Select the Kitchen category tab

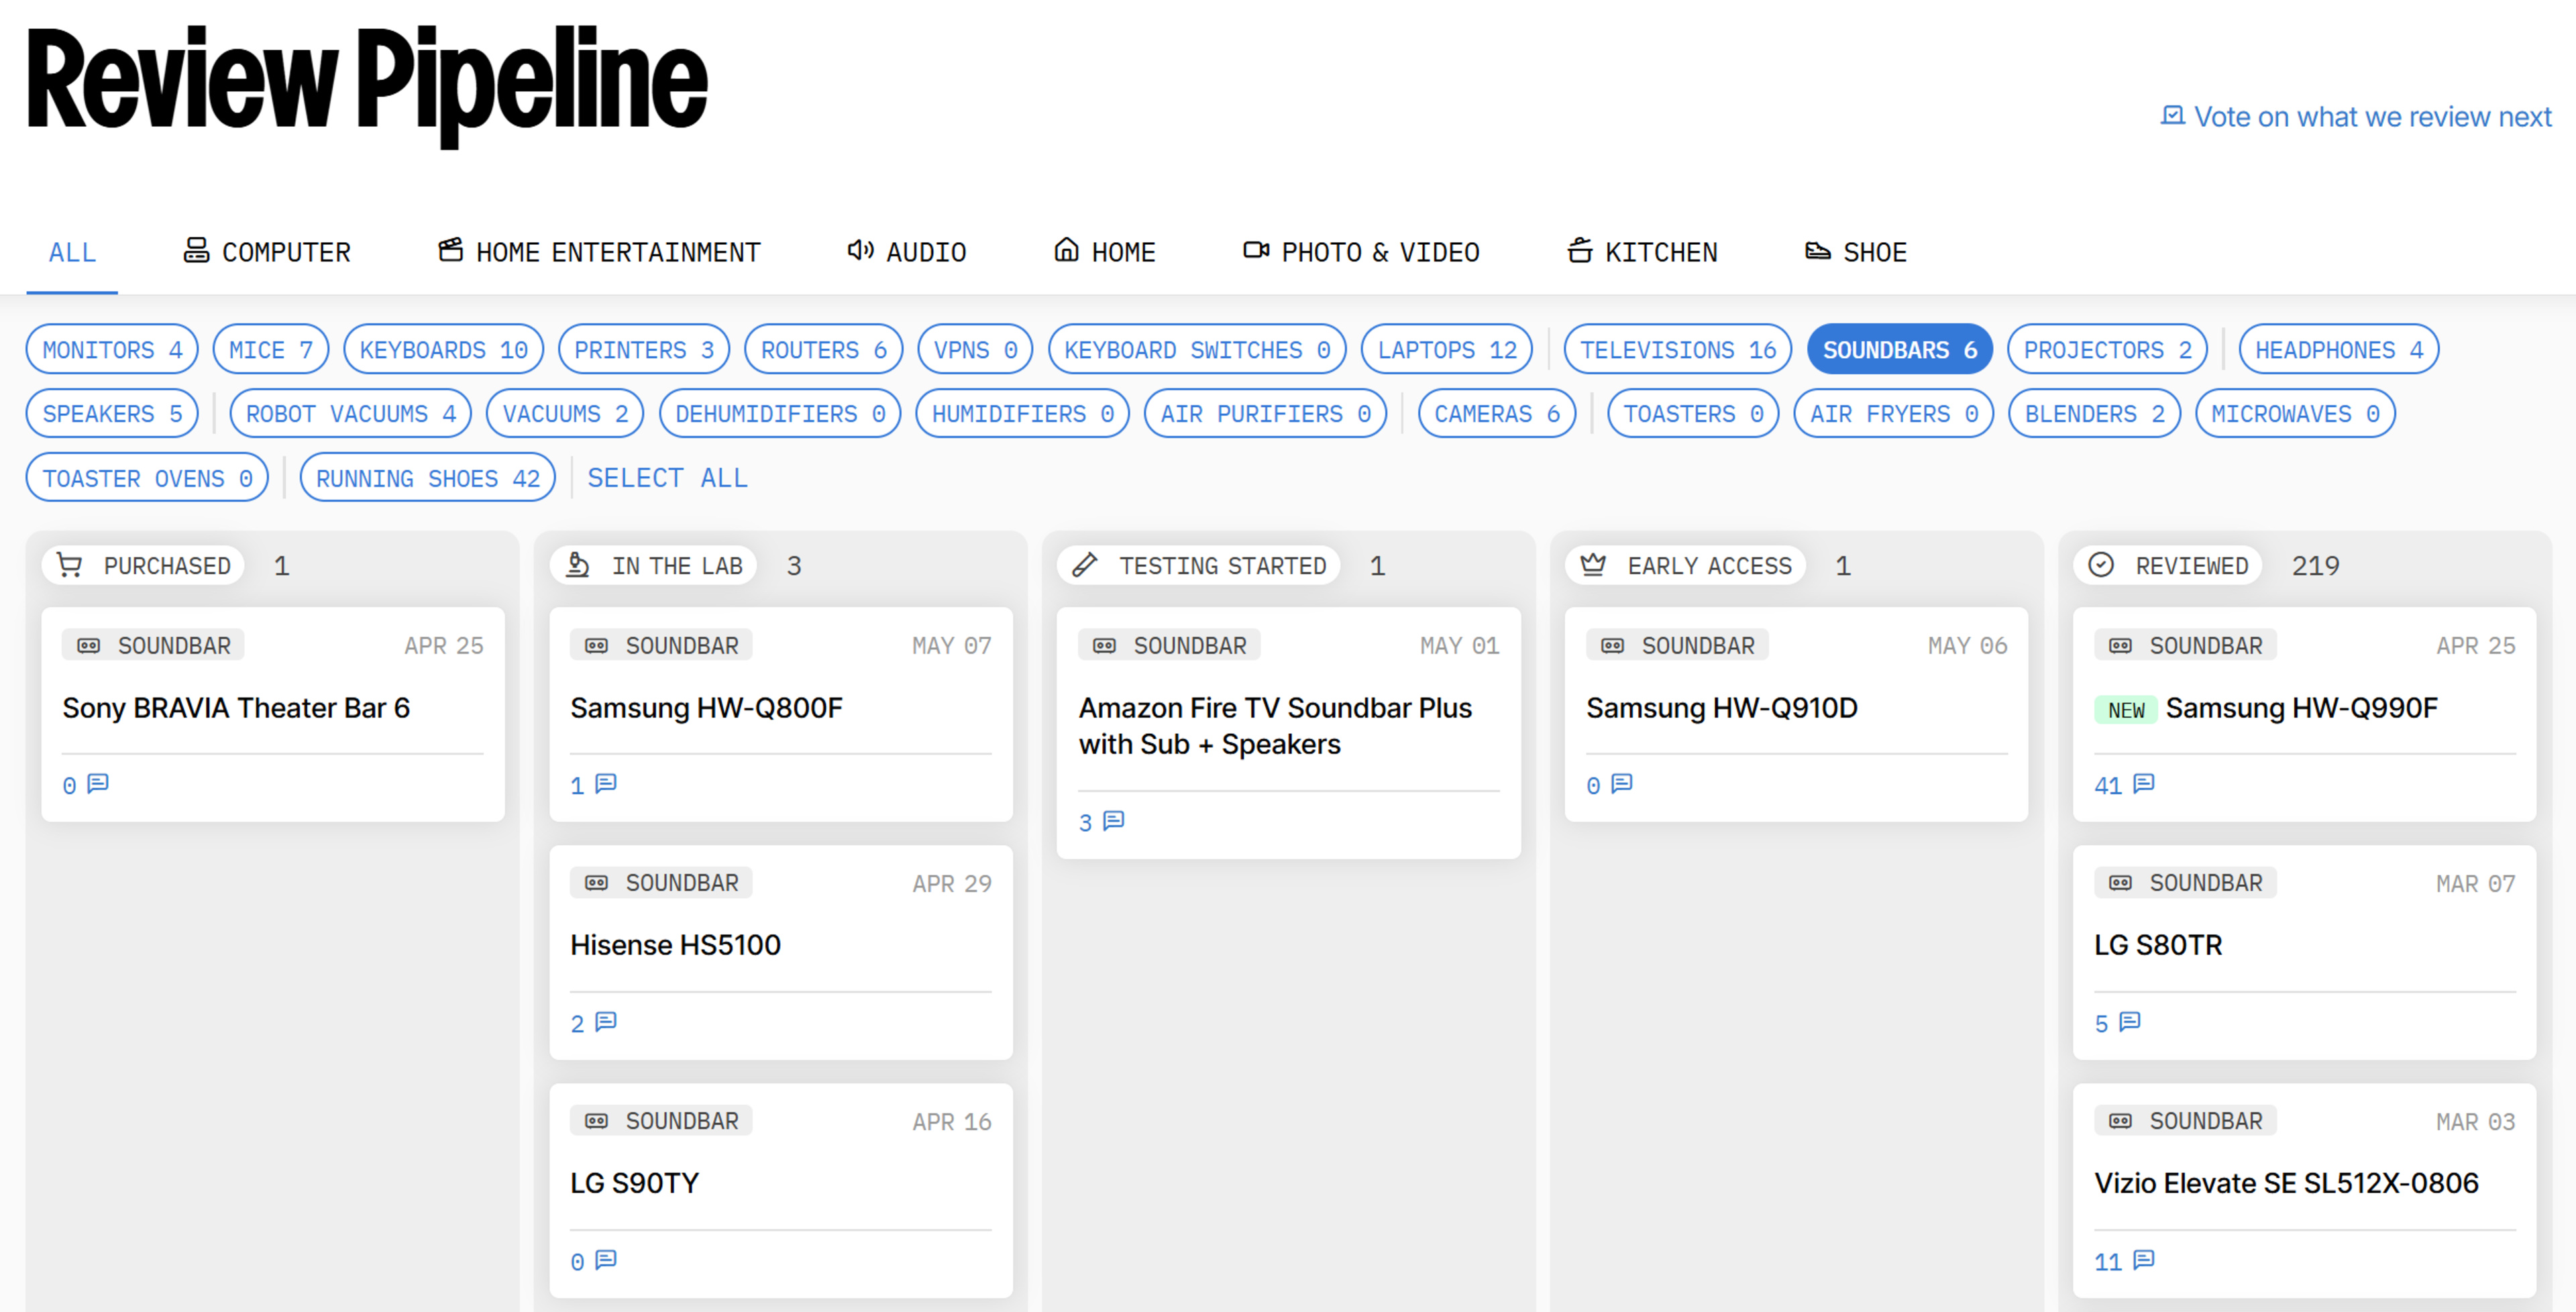tap(1642, 252)
